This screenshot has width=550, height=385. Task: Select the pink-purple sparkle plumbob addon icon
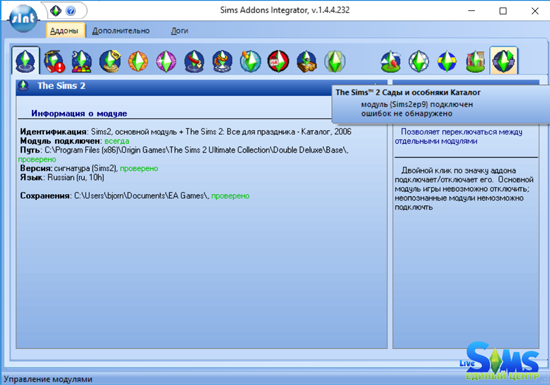166,61
